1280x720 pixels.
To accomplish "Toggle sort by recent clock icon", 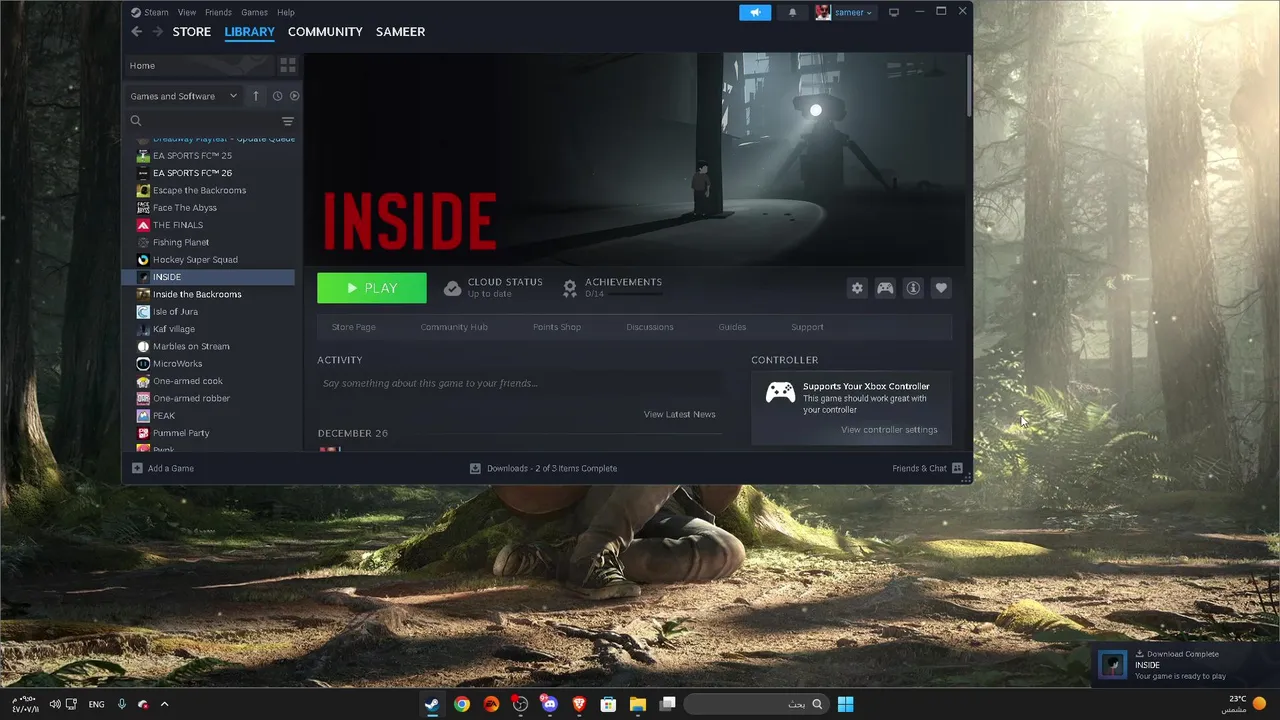I will [278, 96].
